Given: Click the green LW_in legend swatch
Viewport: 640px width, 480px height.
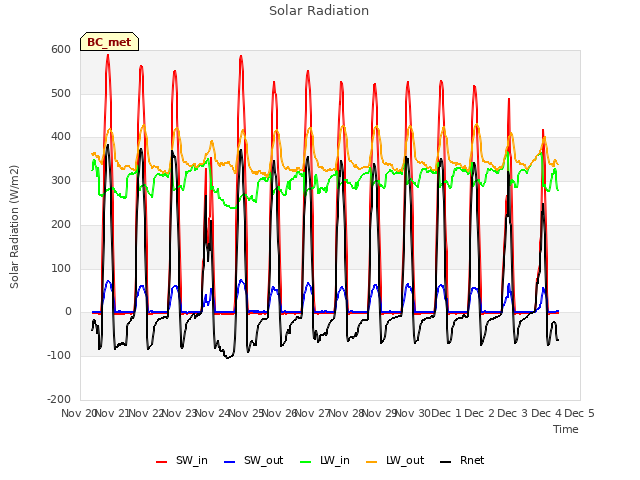Looking at the screenshot, I should click(305, 462).
